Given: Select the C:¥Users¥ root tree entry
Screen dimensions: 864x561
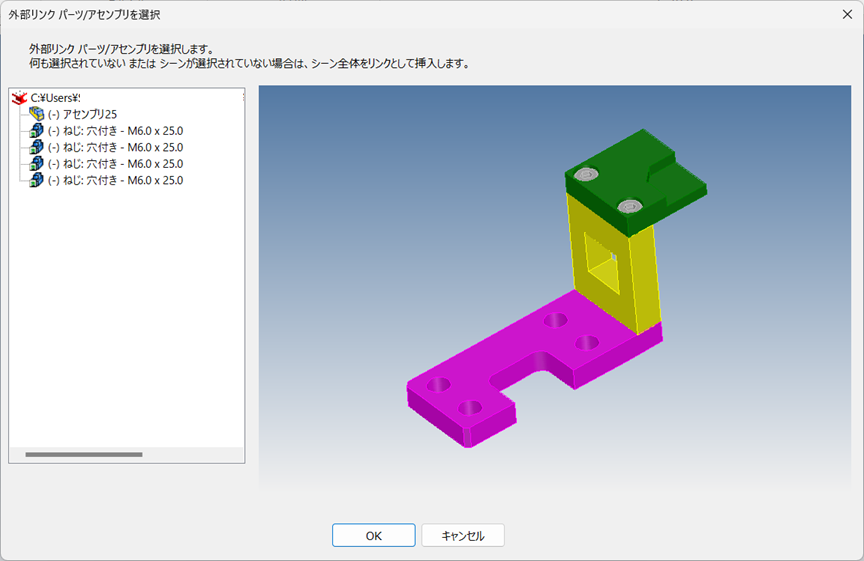Looking at the screenshot, I should coord(56,98).
